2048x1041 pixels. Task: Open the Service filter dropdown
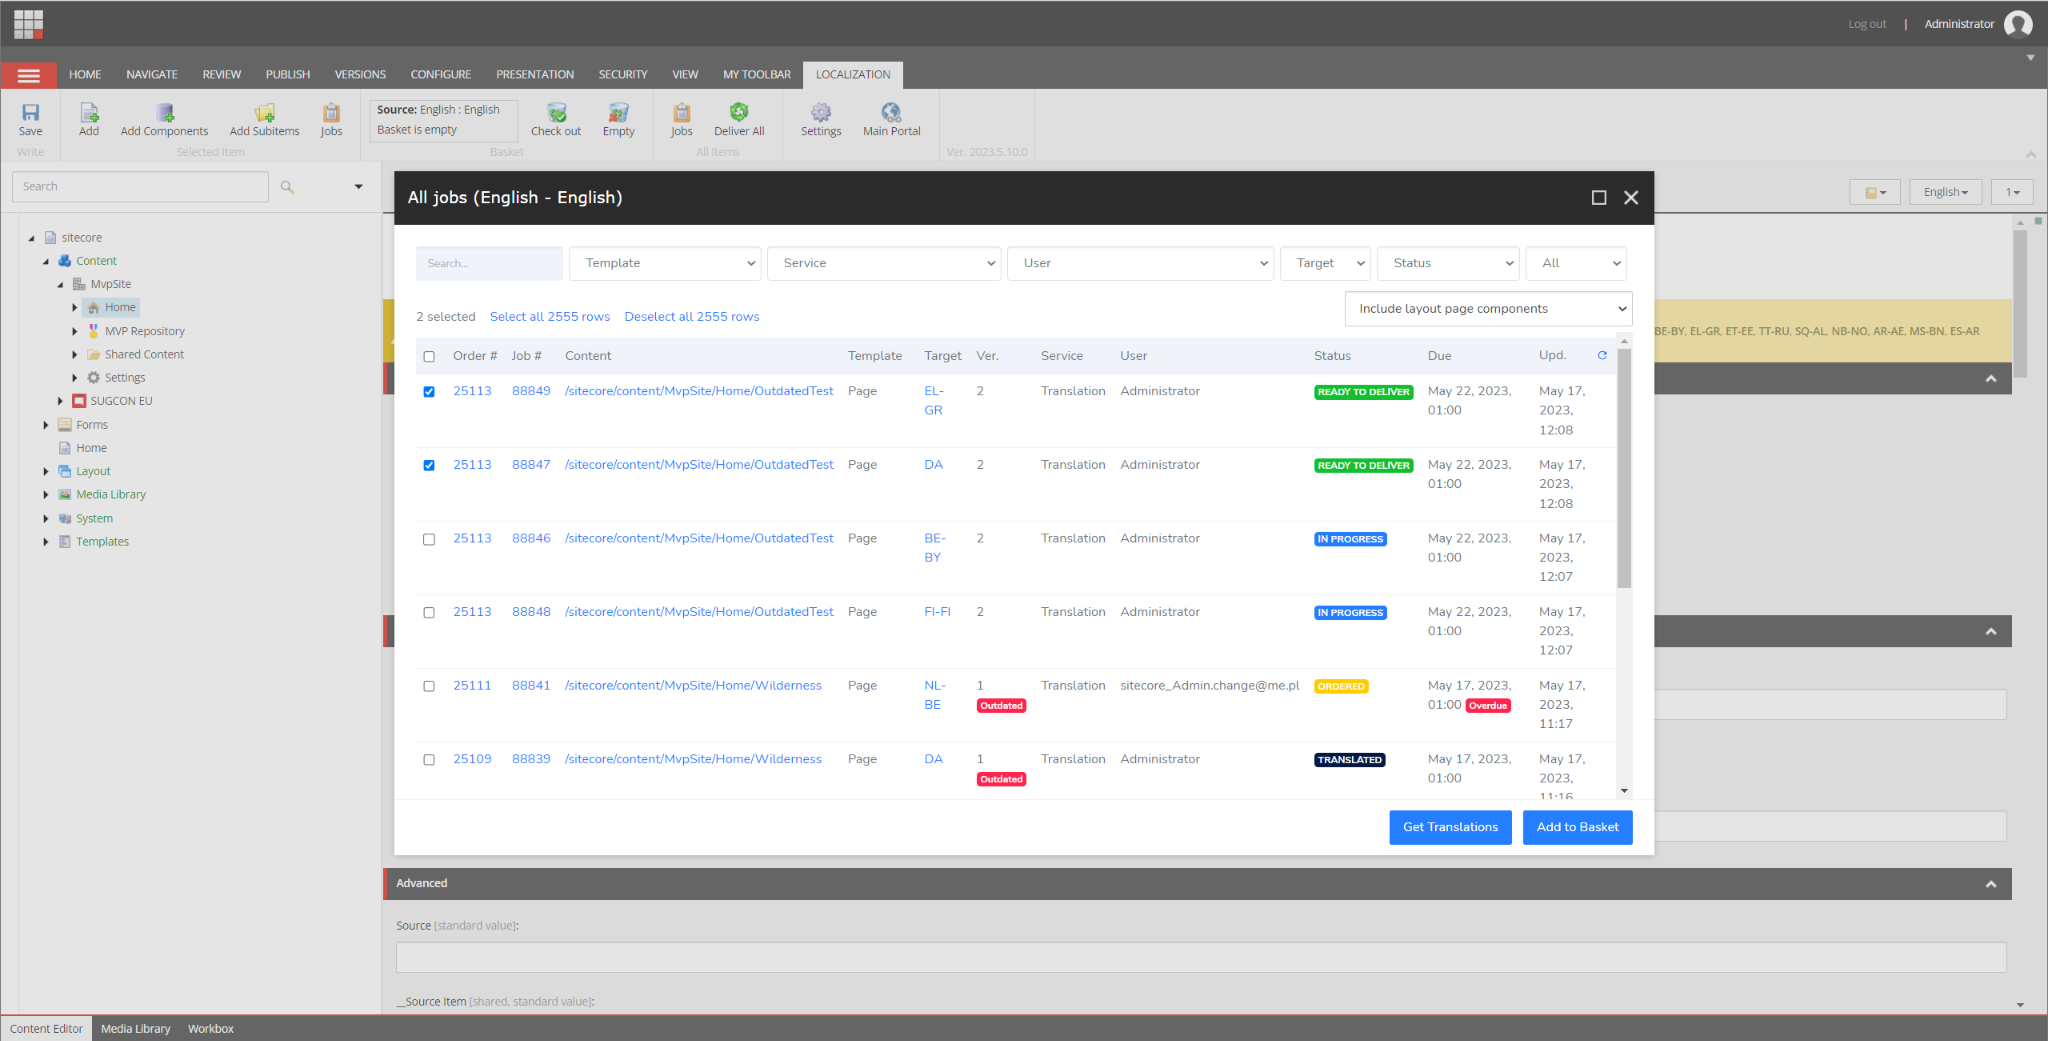click(884, 263)
